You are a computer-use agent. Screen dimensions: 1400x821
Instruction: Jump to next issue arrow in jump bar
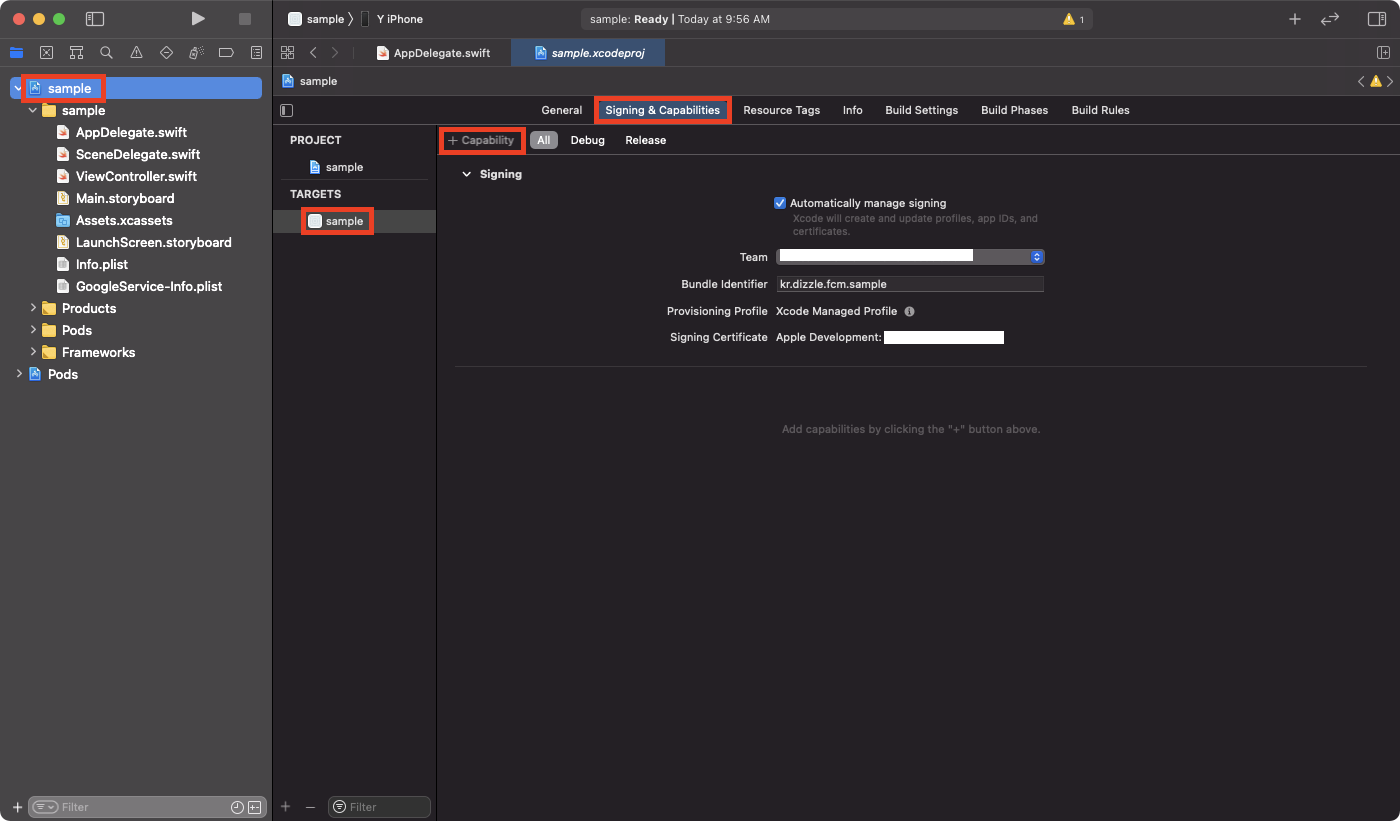[x=1390, y=81]
